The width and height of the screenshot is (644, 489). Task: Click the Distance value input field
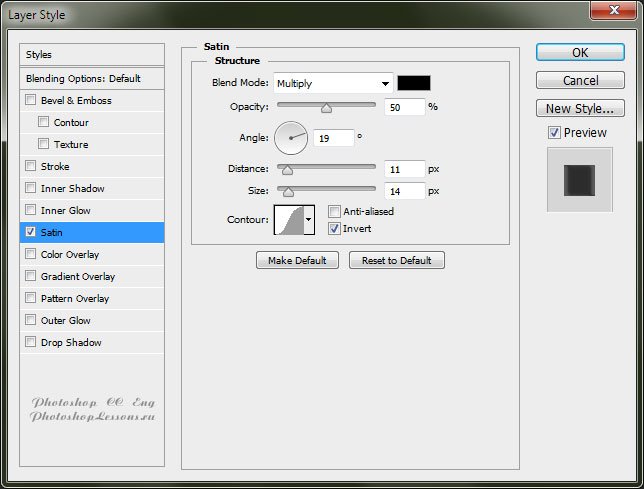[x=404, y=169]
